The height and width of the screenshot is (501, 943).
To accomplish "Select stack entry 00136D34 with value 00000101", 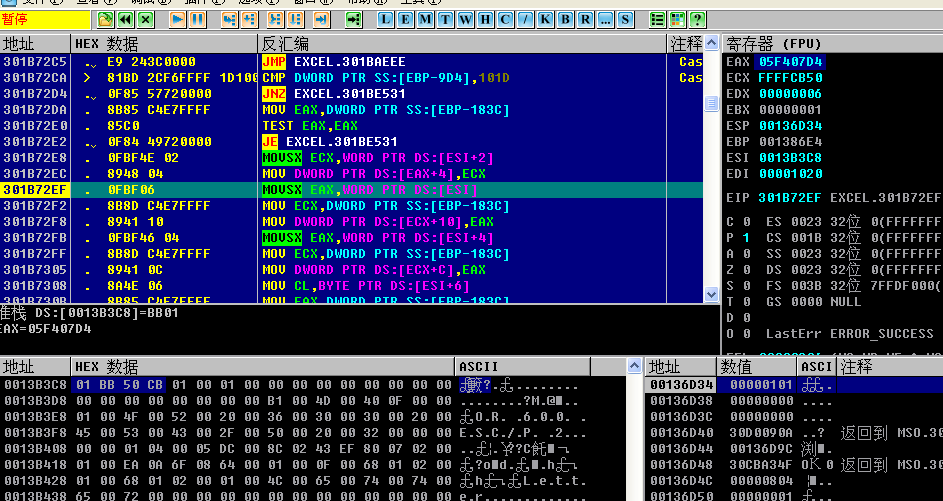I will pos(794,385).
